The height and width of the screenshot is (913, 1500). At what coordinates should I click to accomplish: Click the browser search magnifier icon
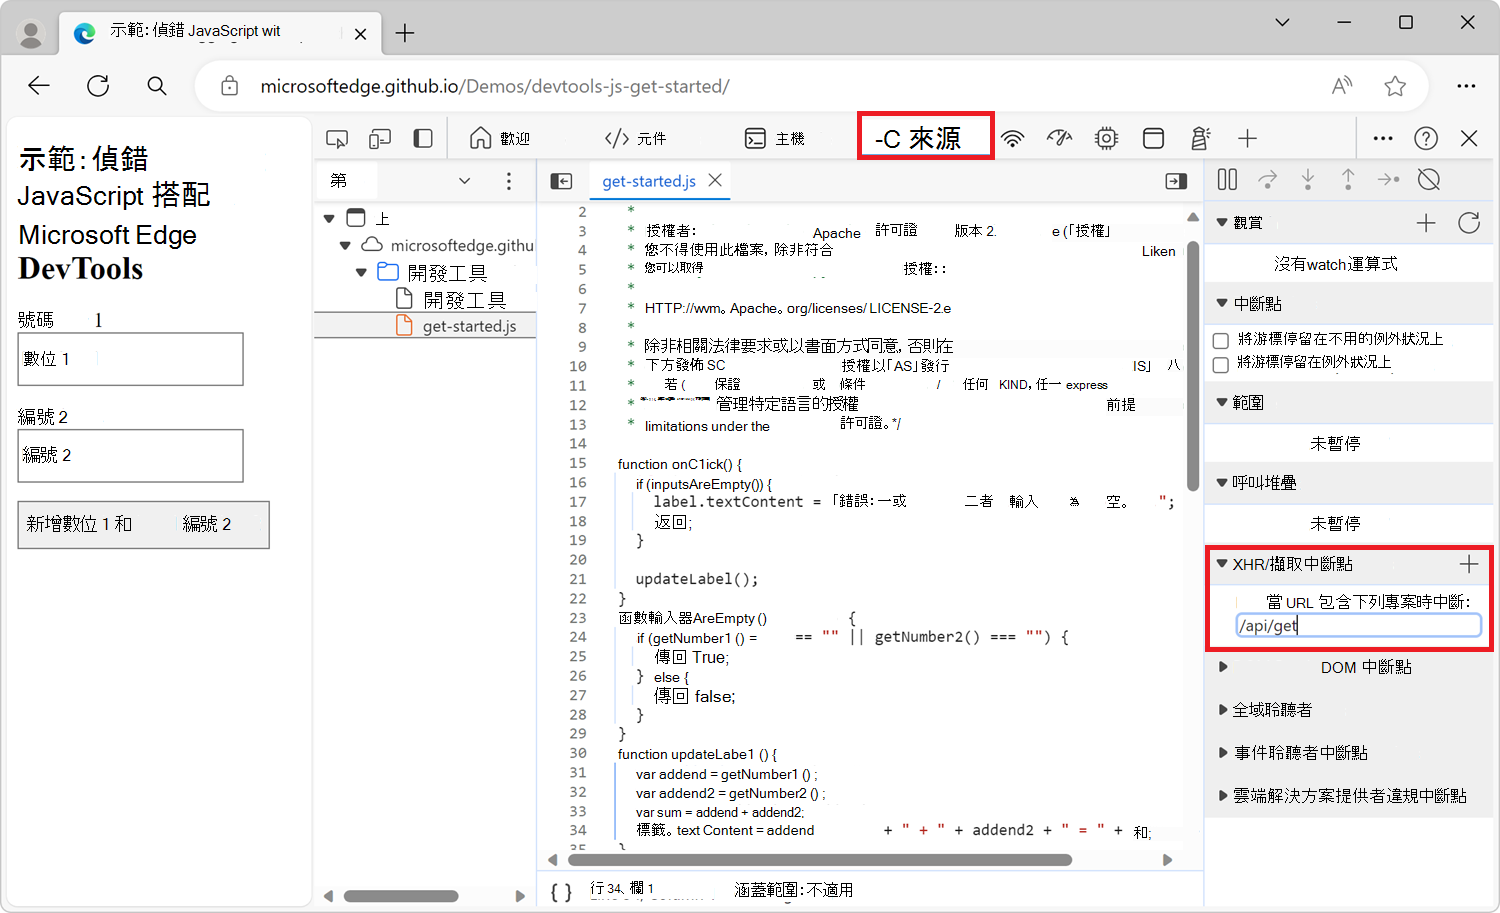tap(157, 86)
